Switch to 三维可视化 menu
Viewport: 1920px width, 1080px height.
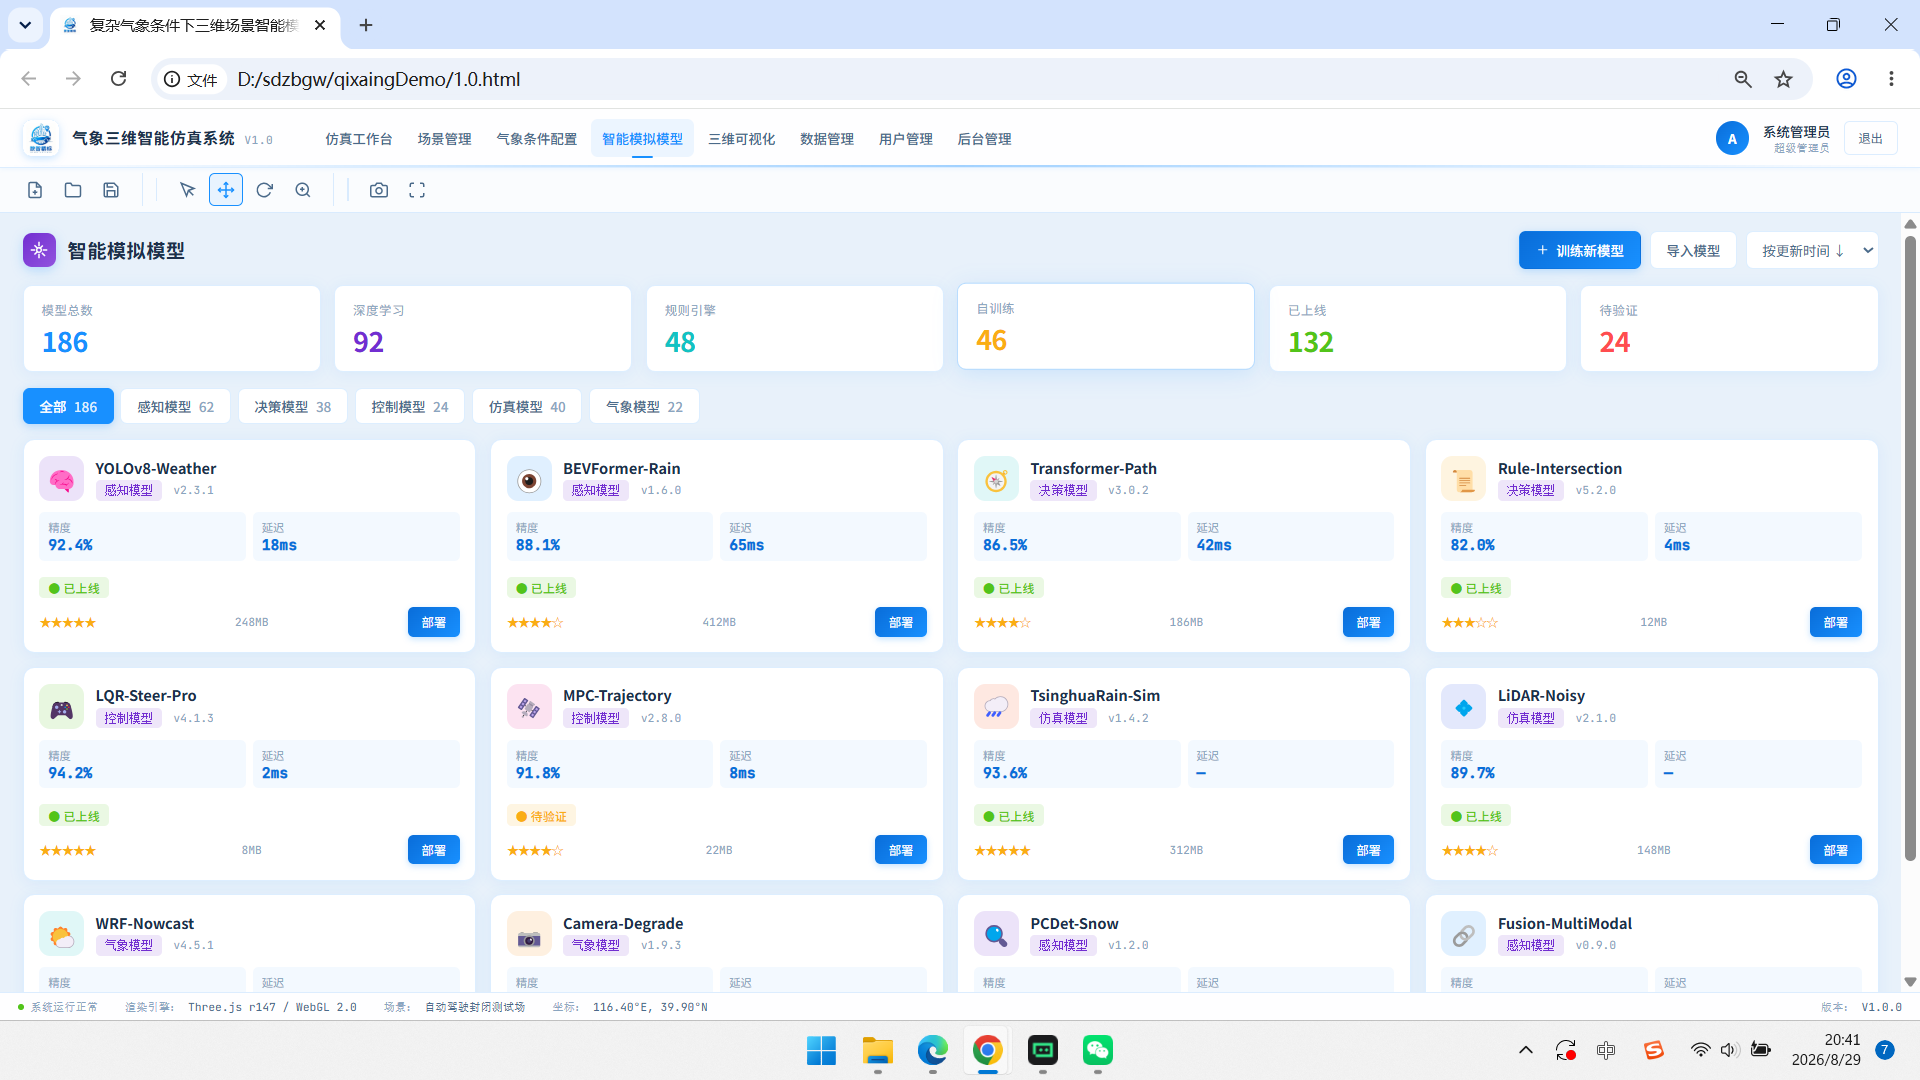tap(741, 139)
